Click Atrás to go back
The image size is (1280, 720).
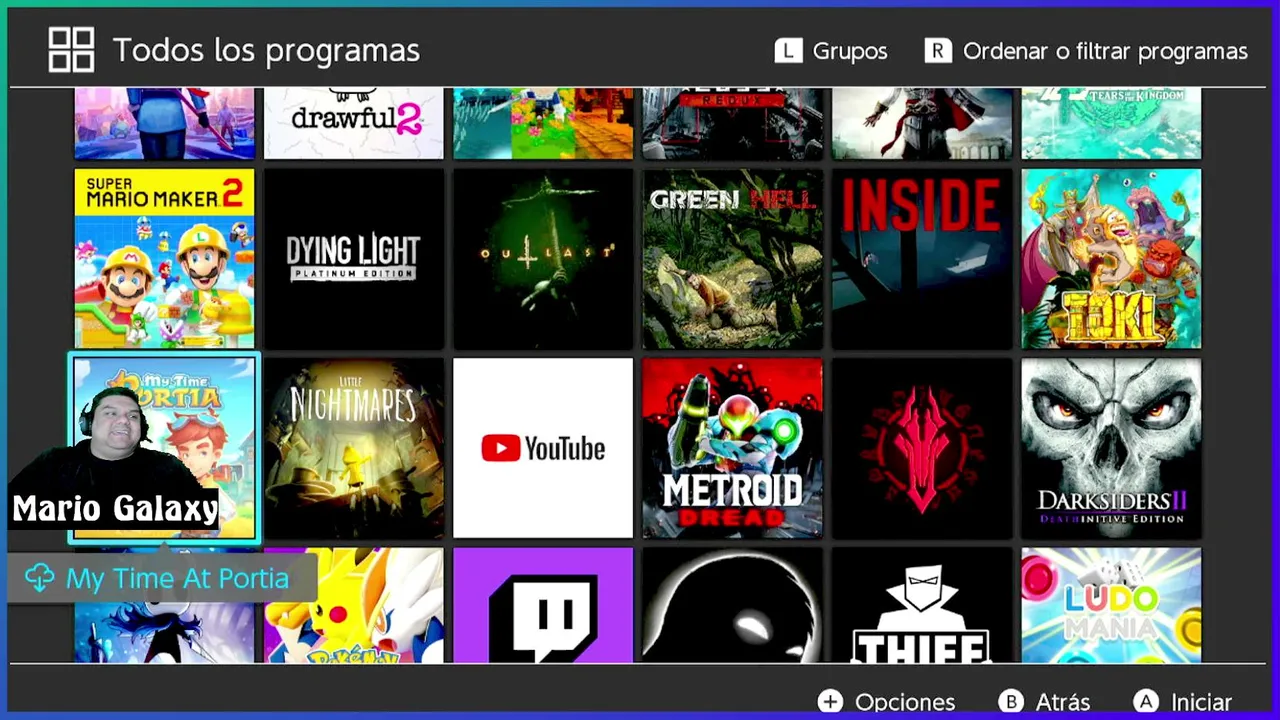(1062, 702)
